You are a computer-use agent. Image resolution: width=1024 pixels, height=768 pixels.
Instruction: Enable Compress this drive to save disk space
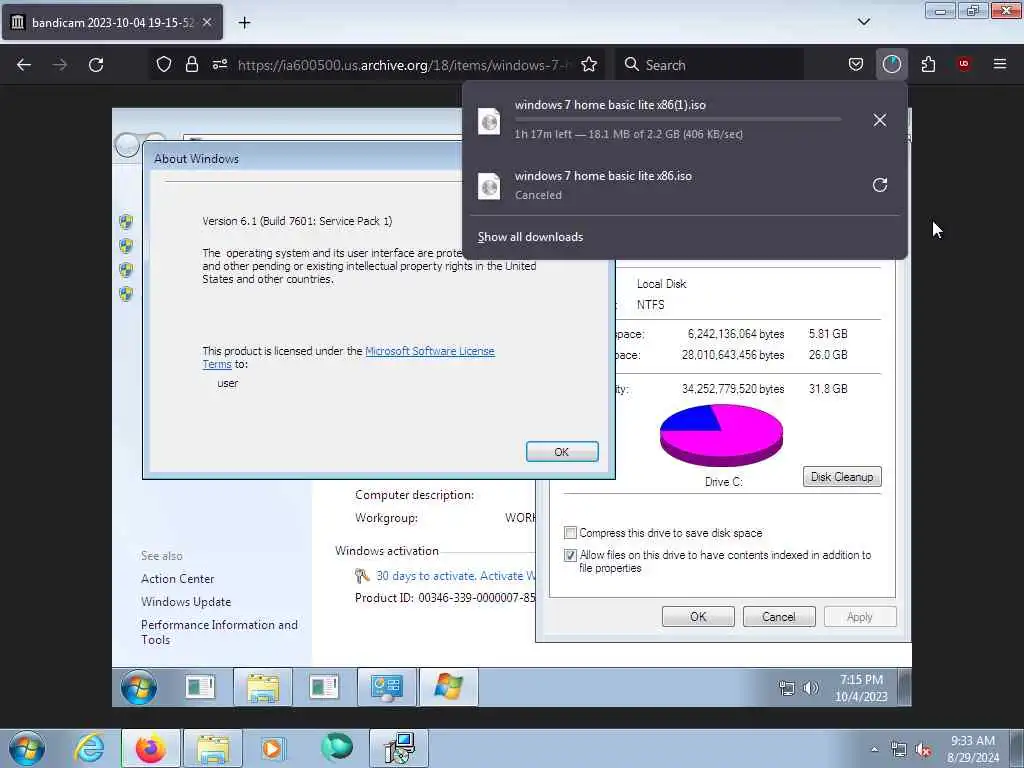point(570,533)
